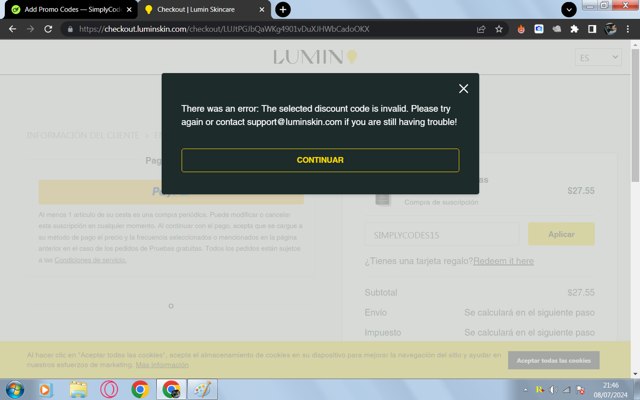Close the Checkout Lumin Skincare tab
Image resolution: width=640 pixels, height=400 pixels.
click(262, 9)
